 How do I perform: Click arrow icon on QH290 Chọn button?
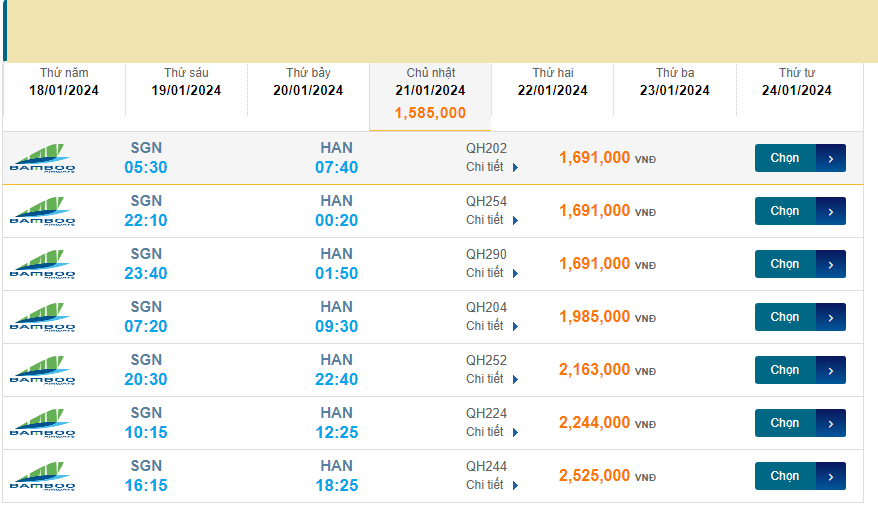click(x=831, y=264)
